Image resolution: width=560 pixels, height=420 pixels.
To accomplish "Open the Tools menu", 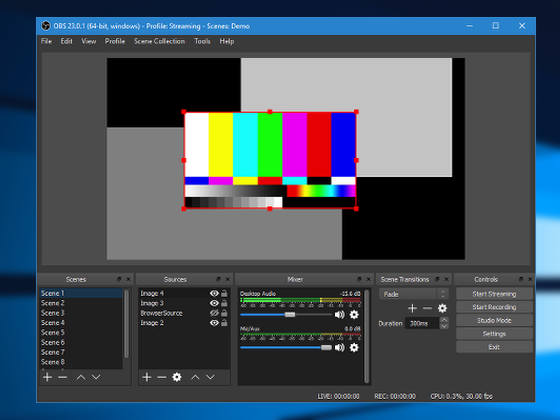I will [x=202, y=41].
